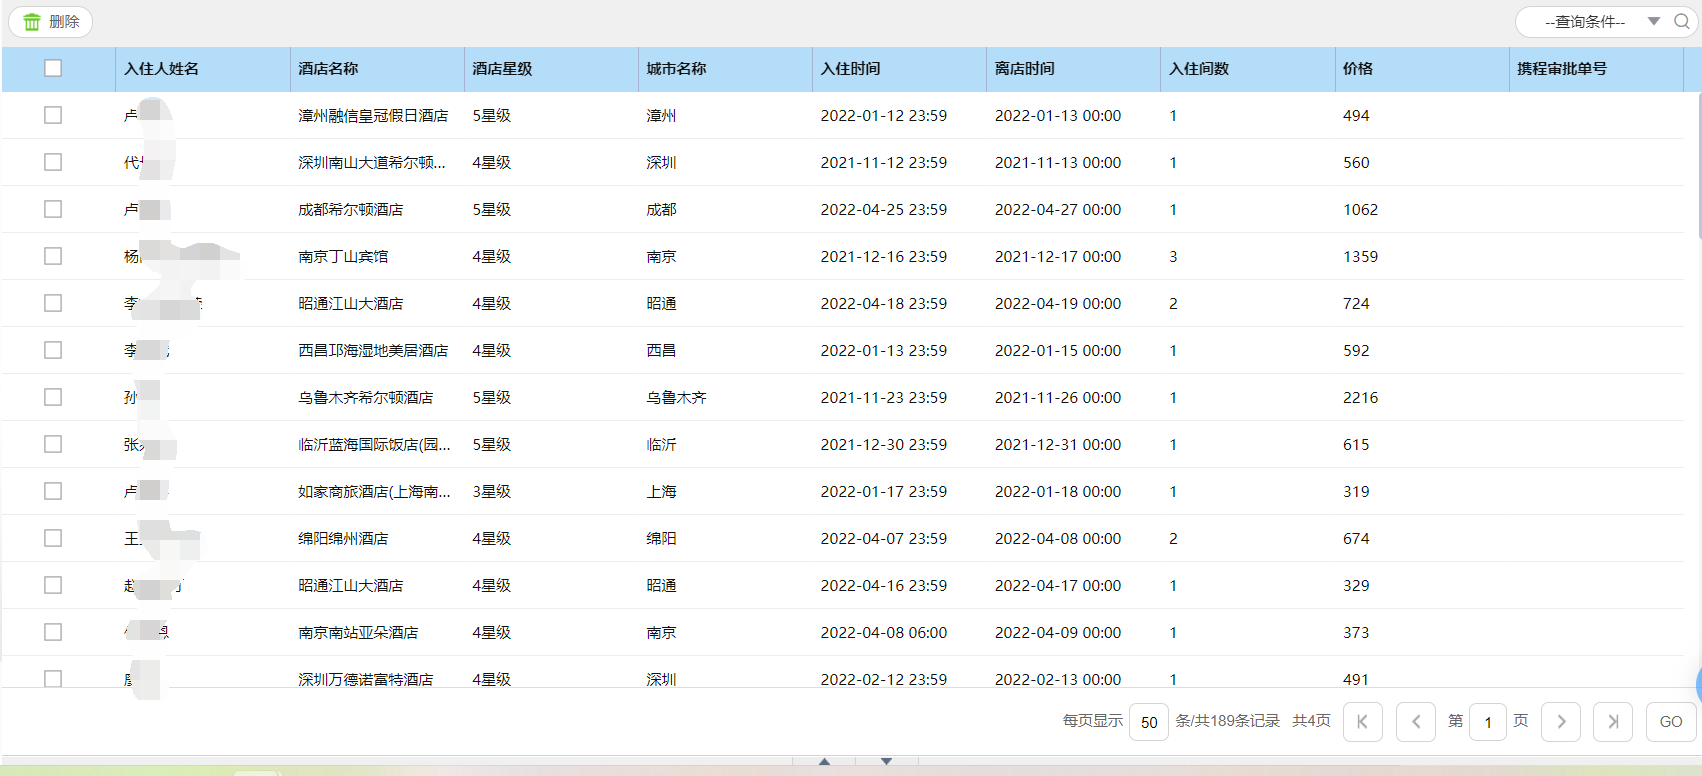Viewport: 1702px width, 776px height.
Task: Check the row for 漳州融信皇冠假日酒店
Action: (x=53, y=115)
